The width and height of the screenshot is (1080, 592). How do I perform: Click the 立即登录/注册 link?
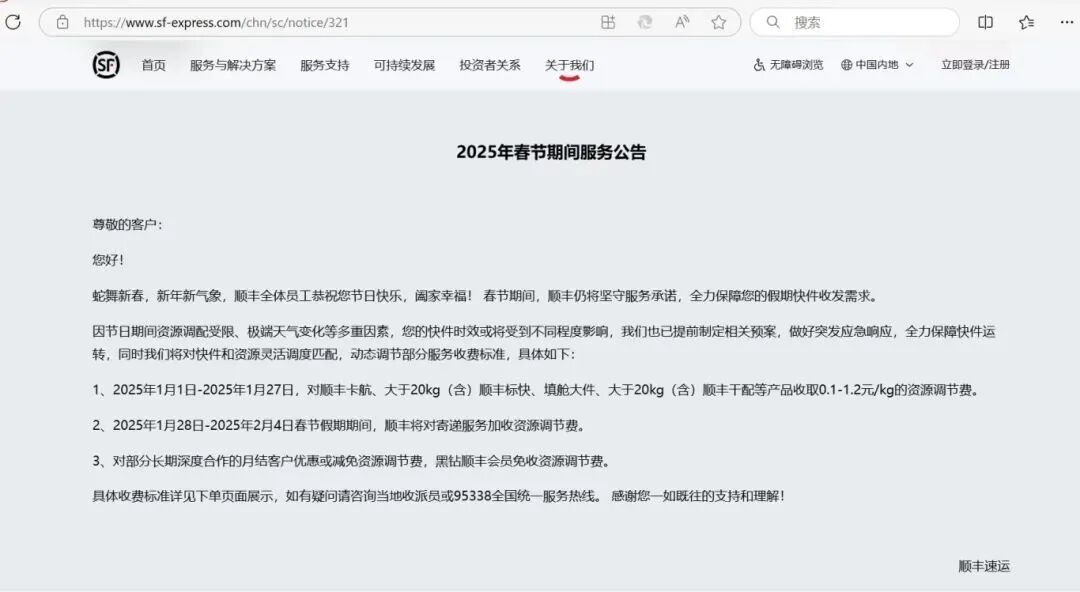973,64
